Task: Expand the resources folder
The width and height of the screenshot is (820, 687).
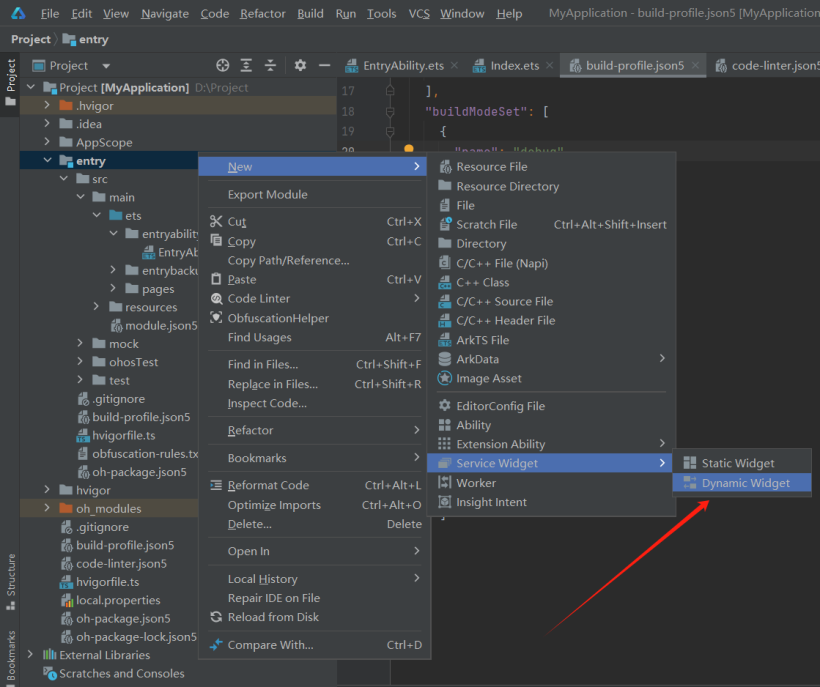Action: 96,307
